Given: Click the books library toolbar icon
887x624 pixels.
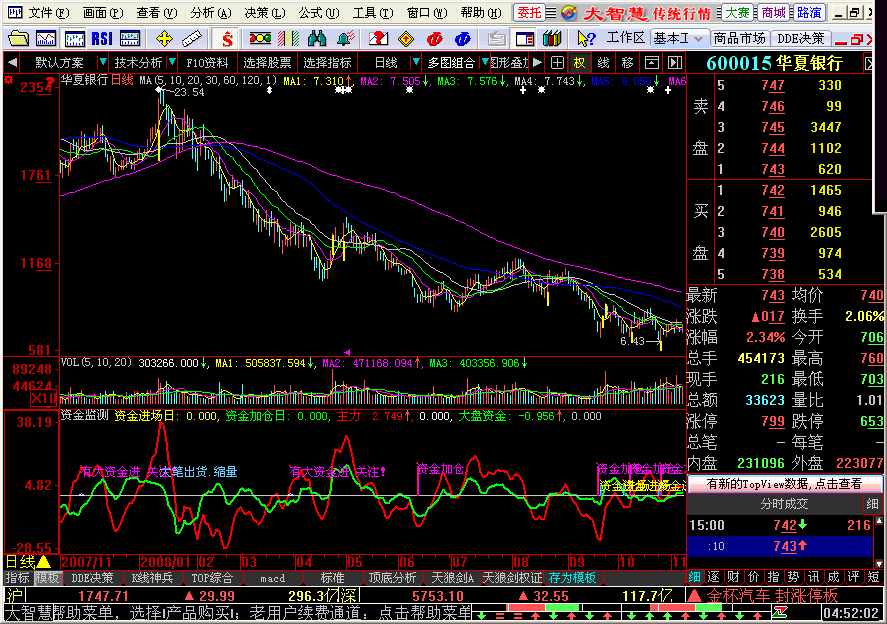Looking at the screenshot, I should pos(552,38).
